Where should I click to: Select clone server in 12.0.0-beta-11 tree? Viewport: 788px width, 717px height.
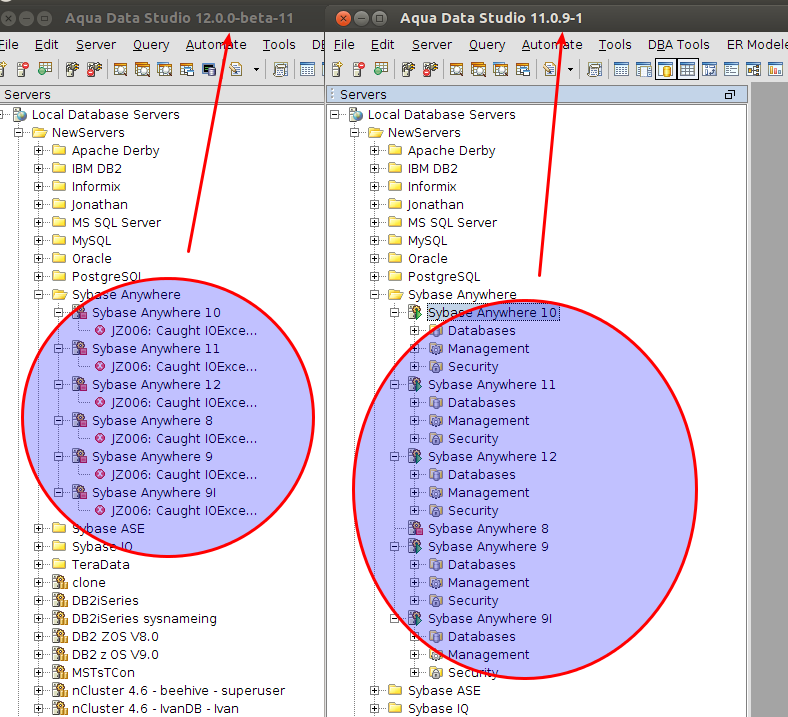click(88, 583)
